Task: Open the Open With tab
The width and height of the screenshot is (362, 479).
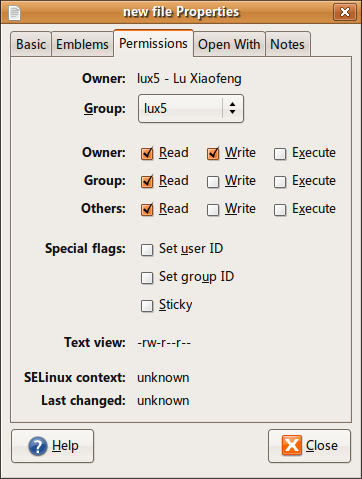Action: click(x=229, y=44)
